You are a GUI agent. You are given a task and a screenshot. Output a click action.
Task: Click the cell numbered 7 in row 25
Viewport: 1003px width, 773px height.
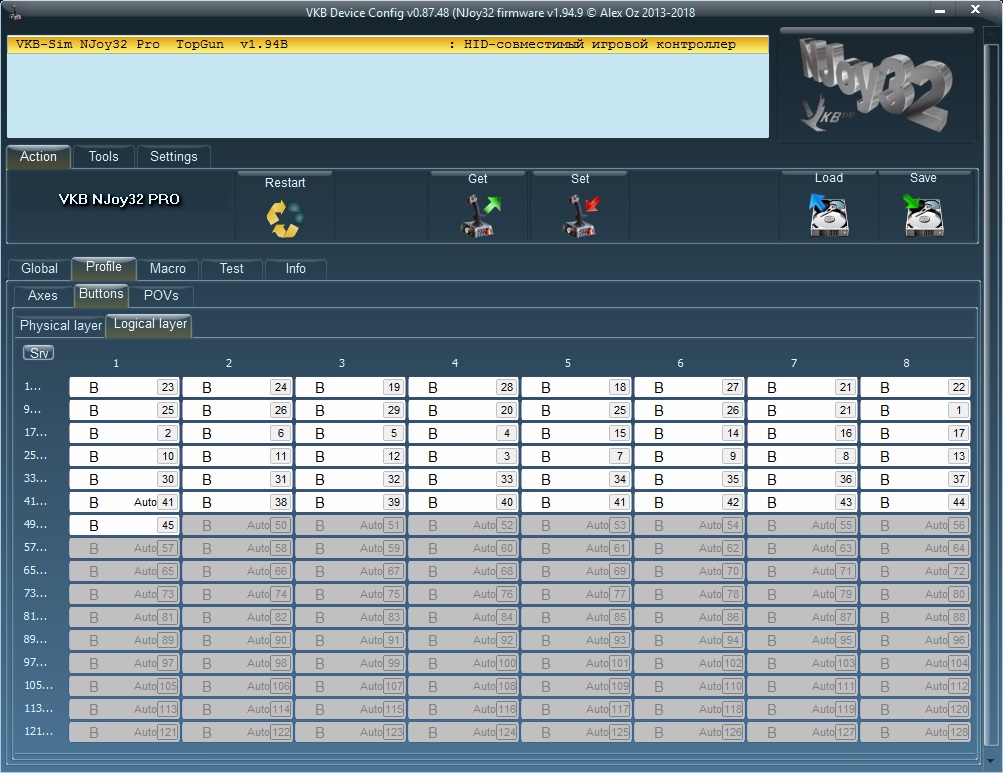(x=576, y=456)
